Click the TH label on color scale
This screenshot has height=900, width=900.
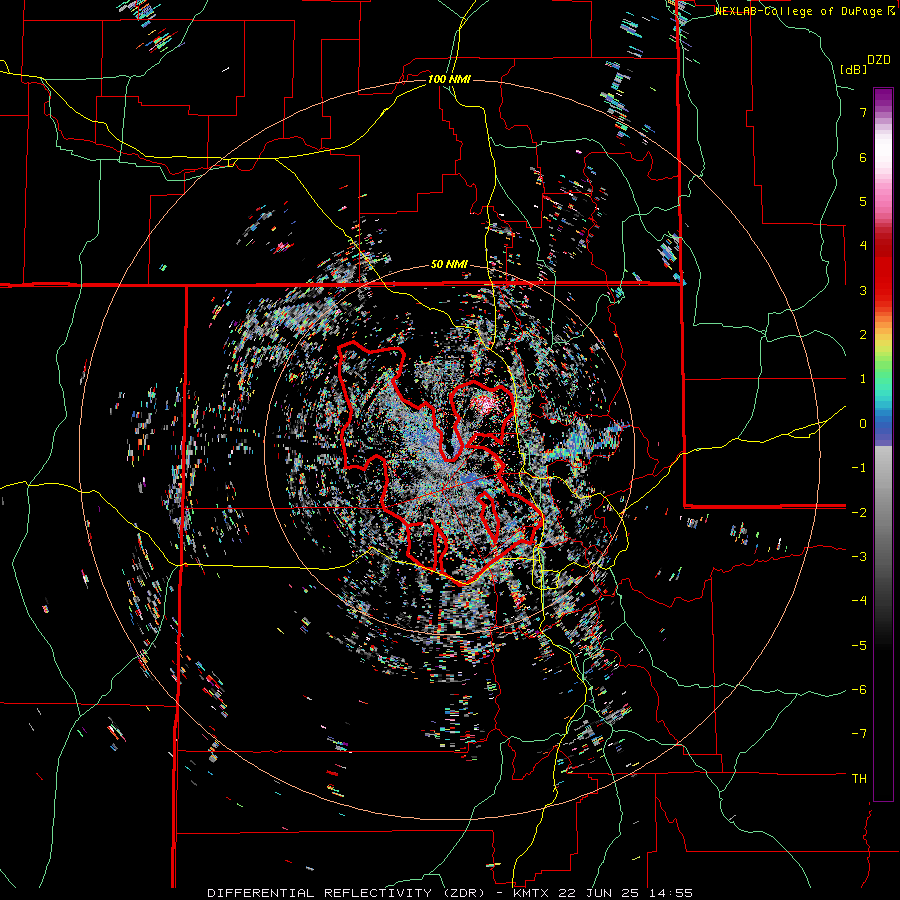(859, 779)
